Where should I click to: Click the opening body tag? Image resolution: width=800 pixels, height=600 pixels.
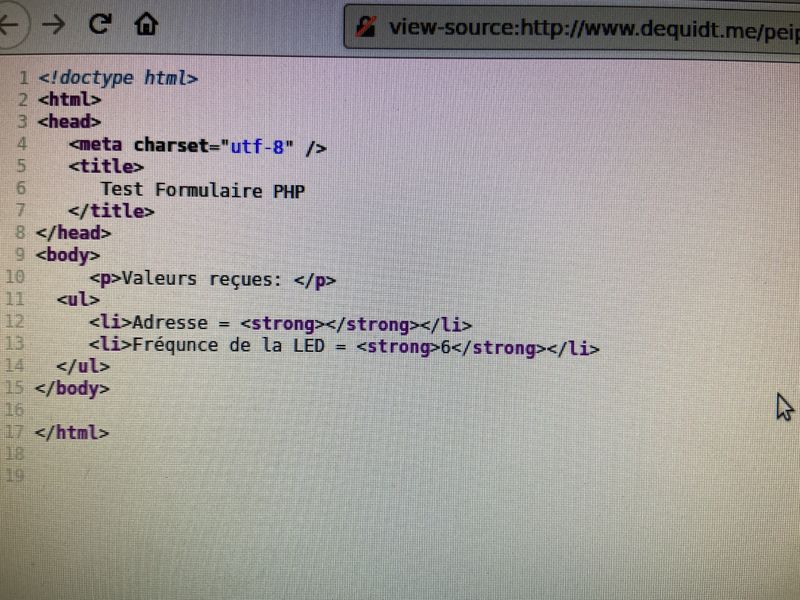pos(67,255)
